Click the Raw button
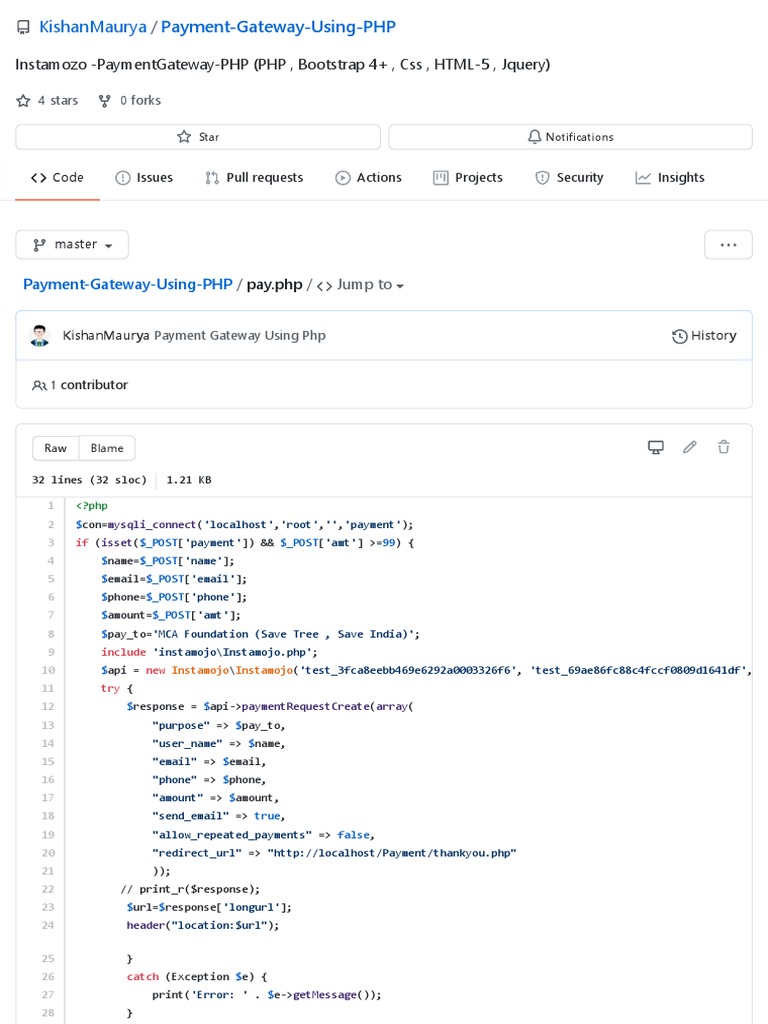Image resolution: width=768 pixels, height=1024 pixels. tap(56, 448)
